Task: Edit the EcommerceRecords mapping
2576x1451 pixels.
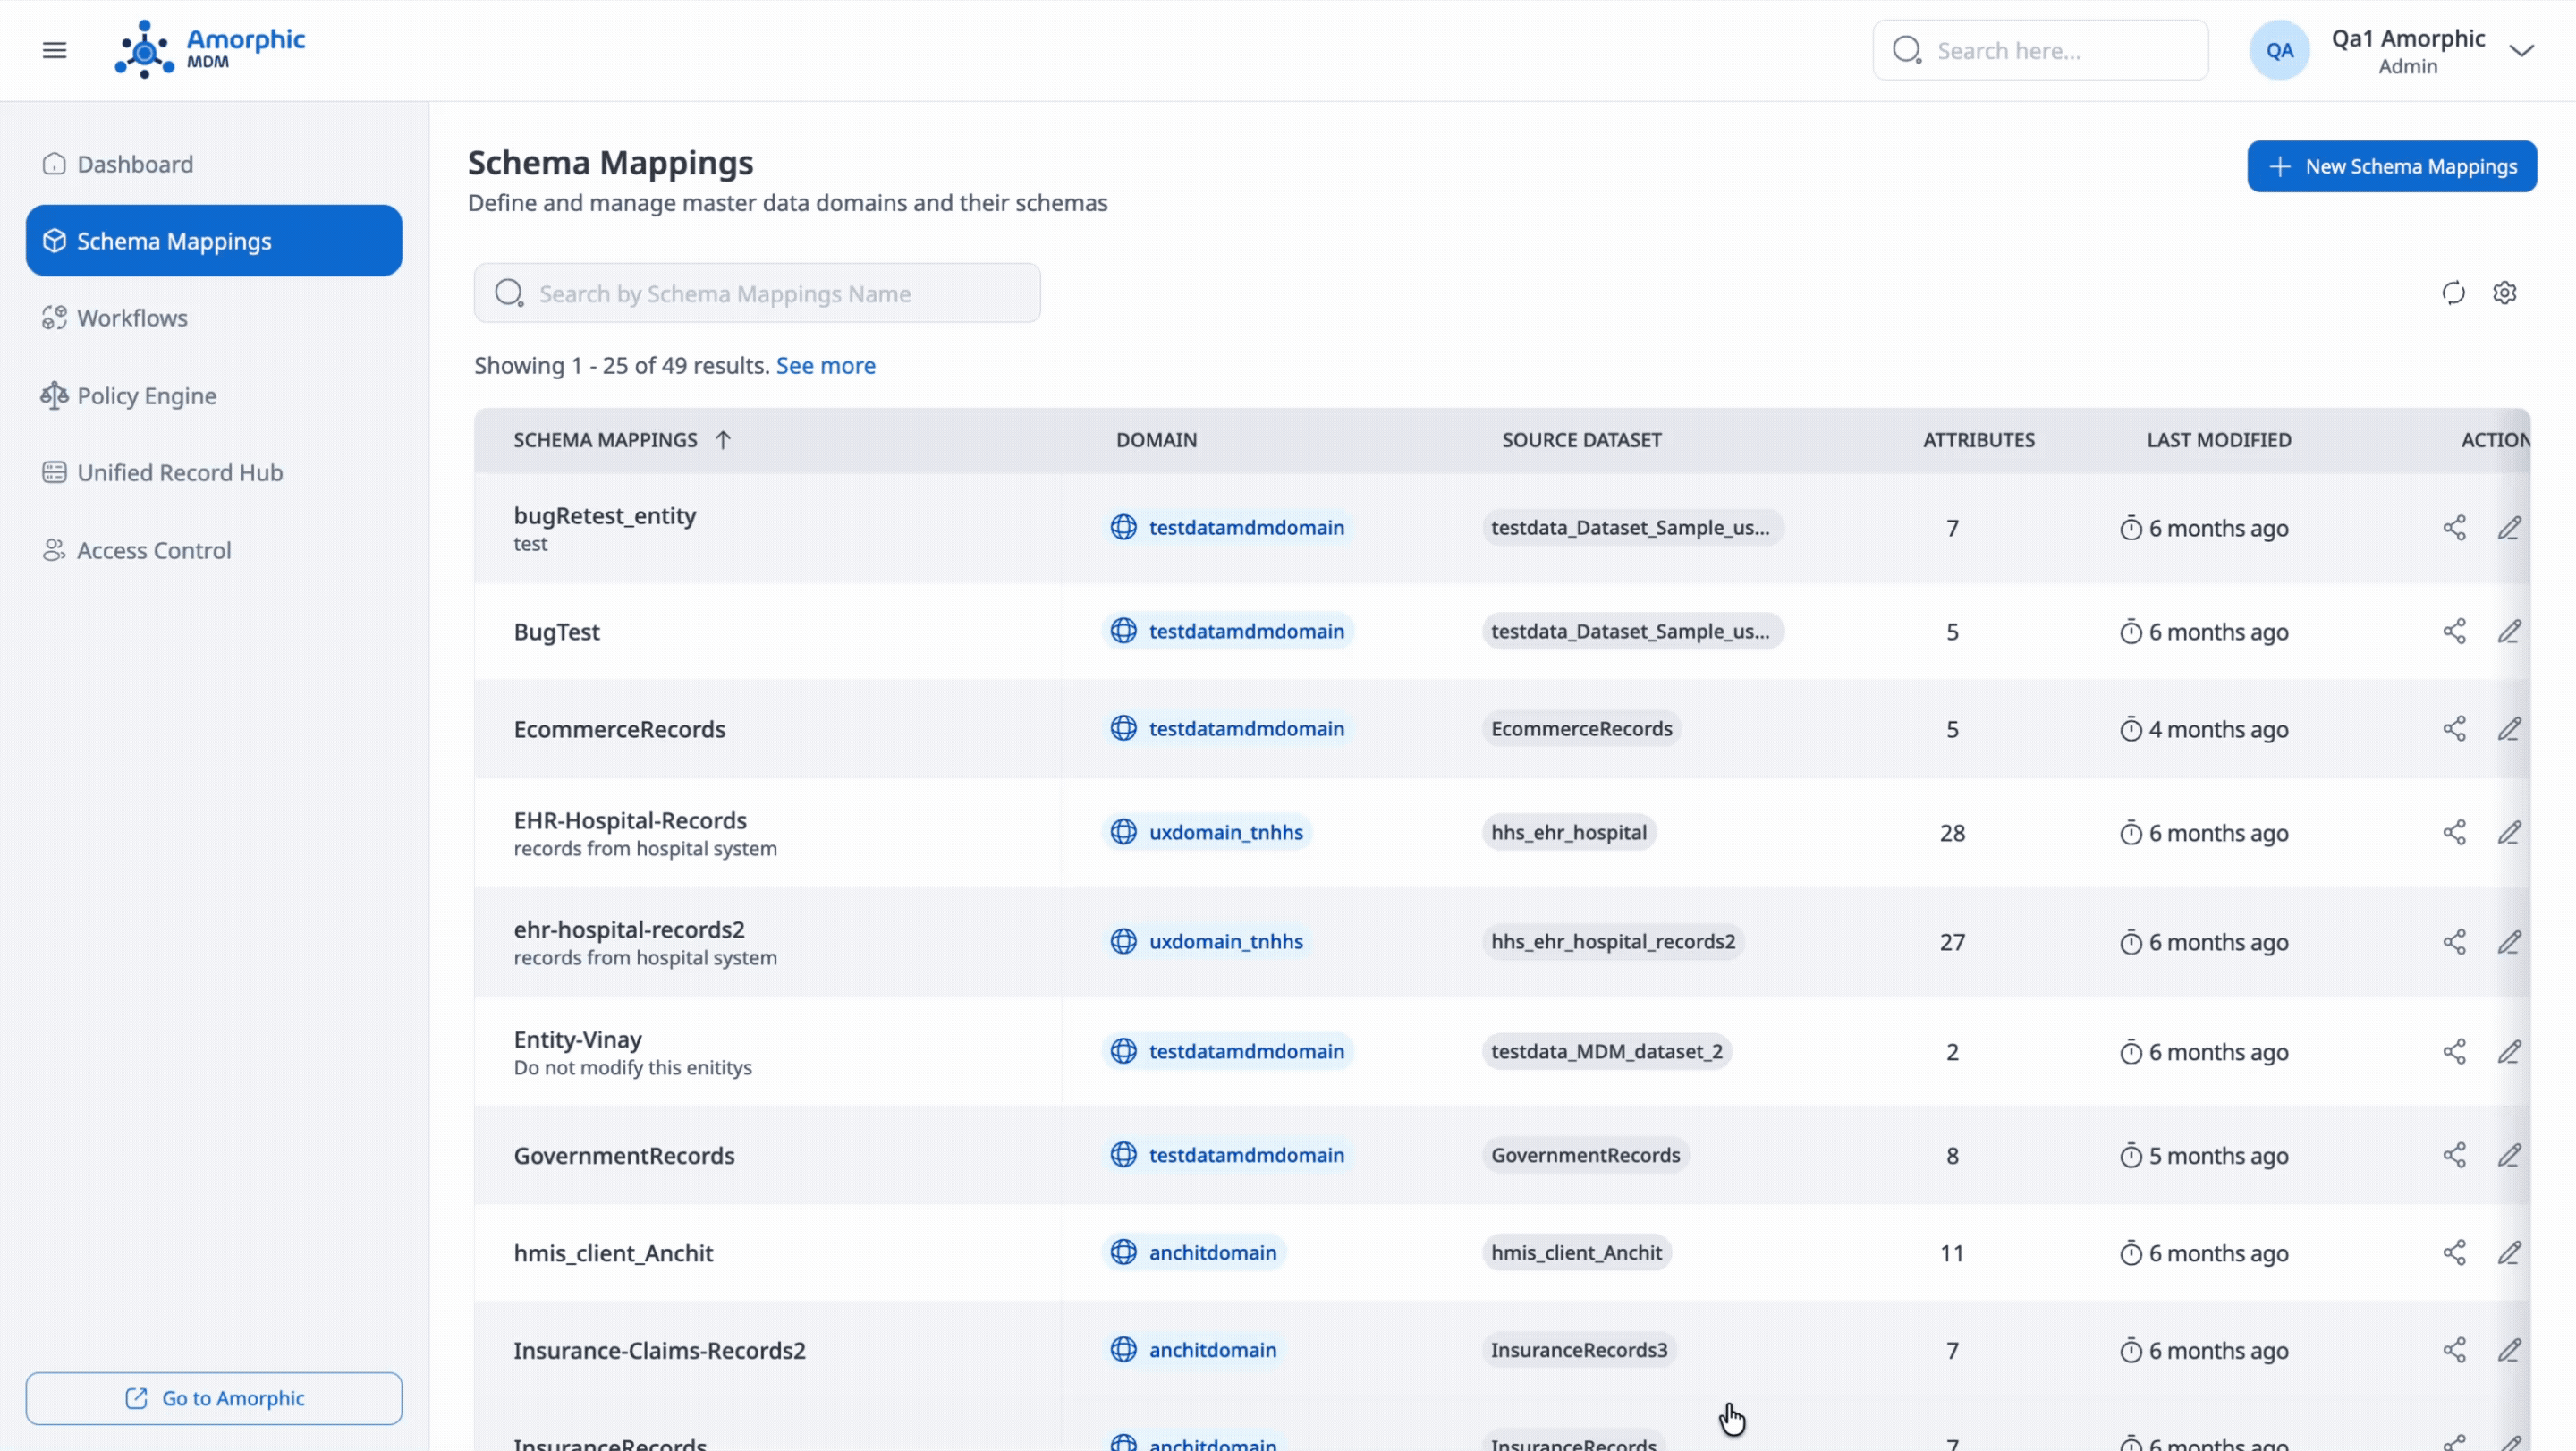Action: (x=2509, y=728)
